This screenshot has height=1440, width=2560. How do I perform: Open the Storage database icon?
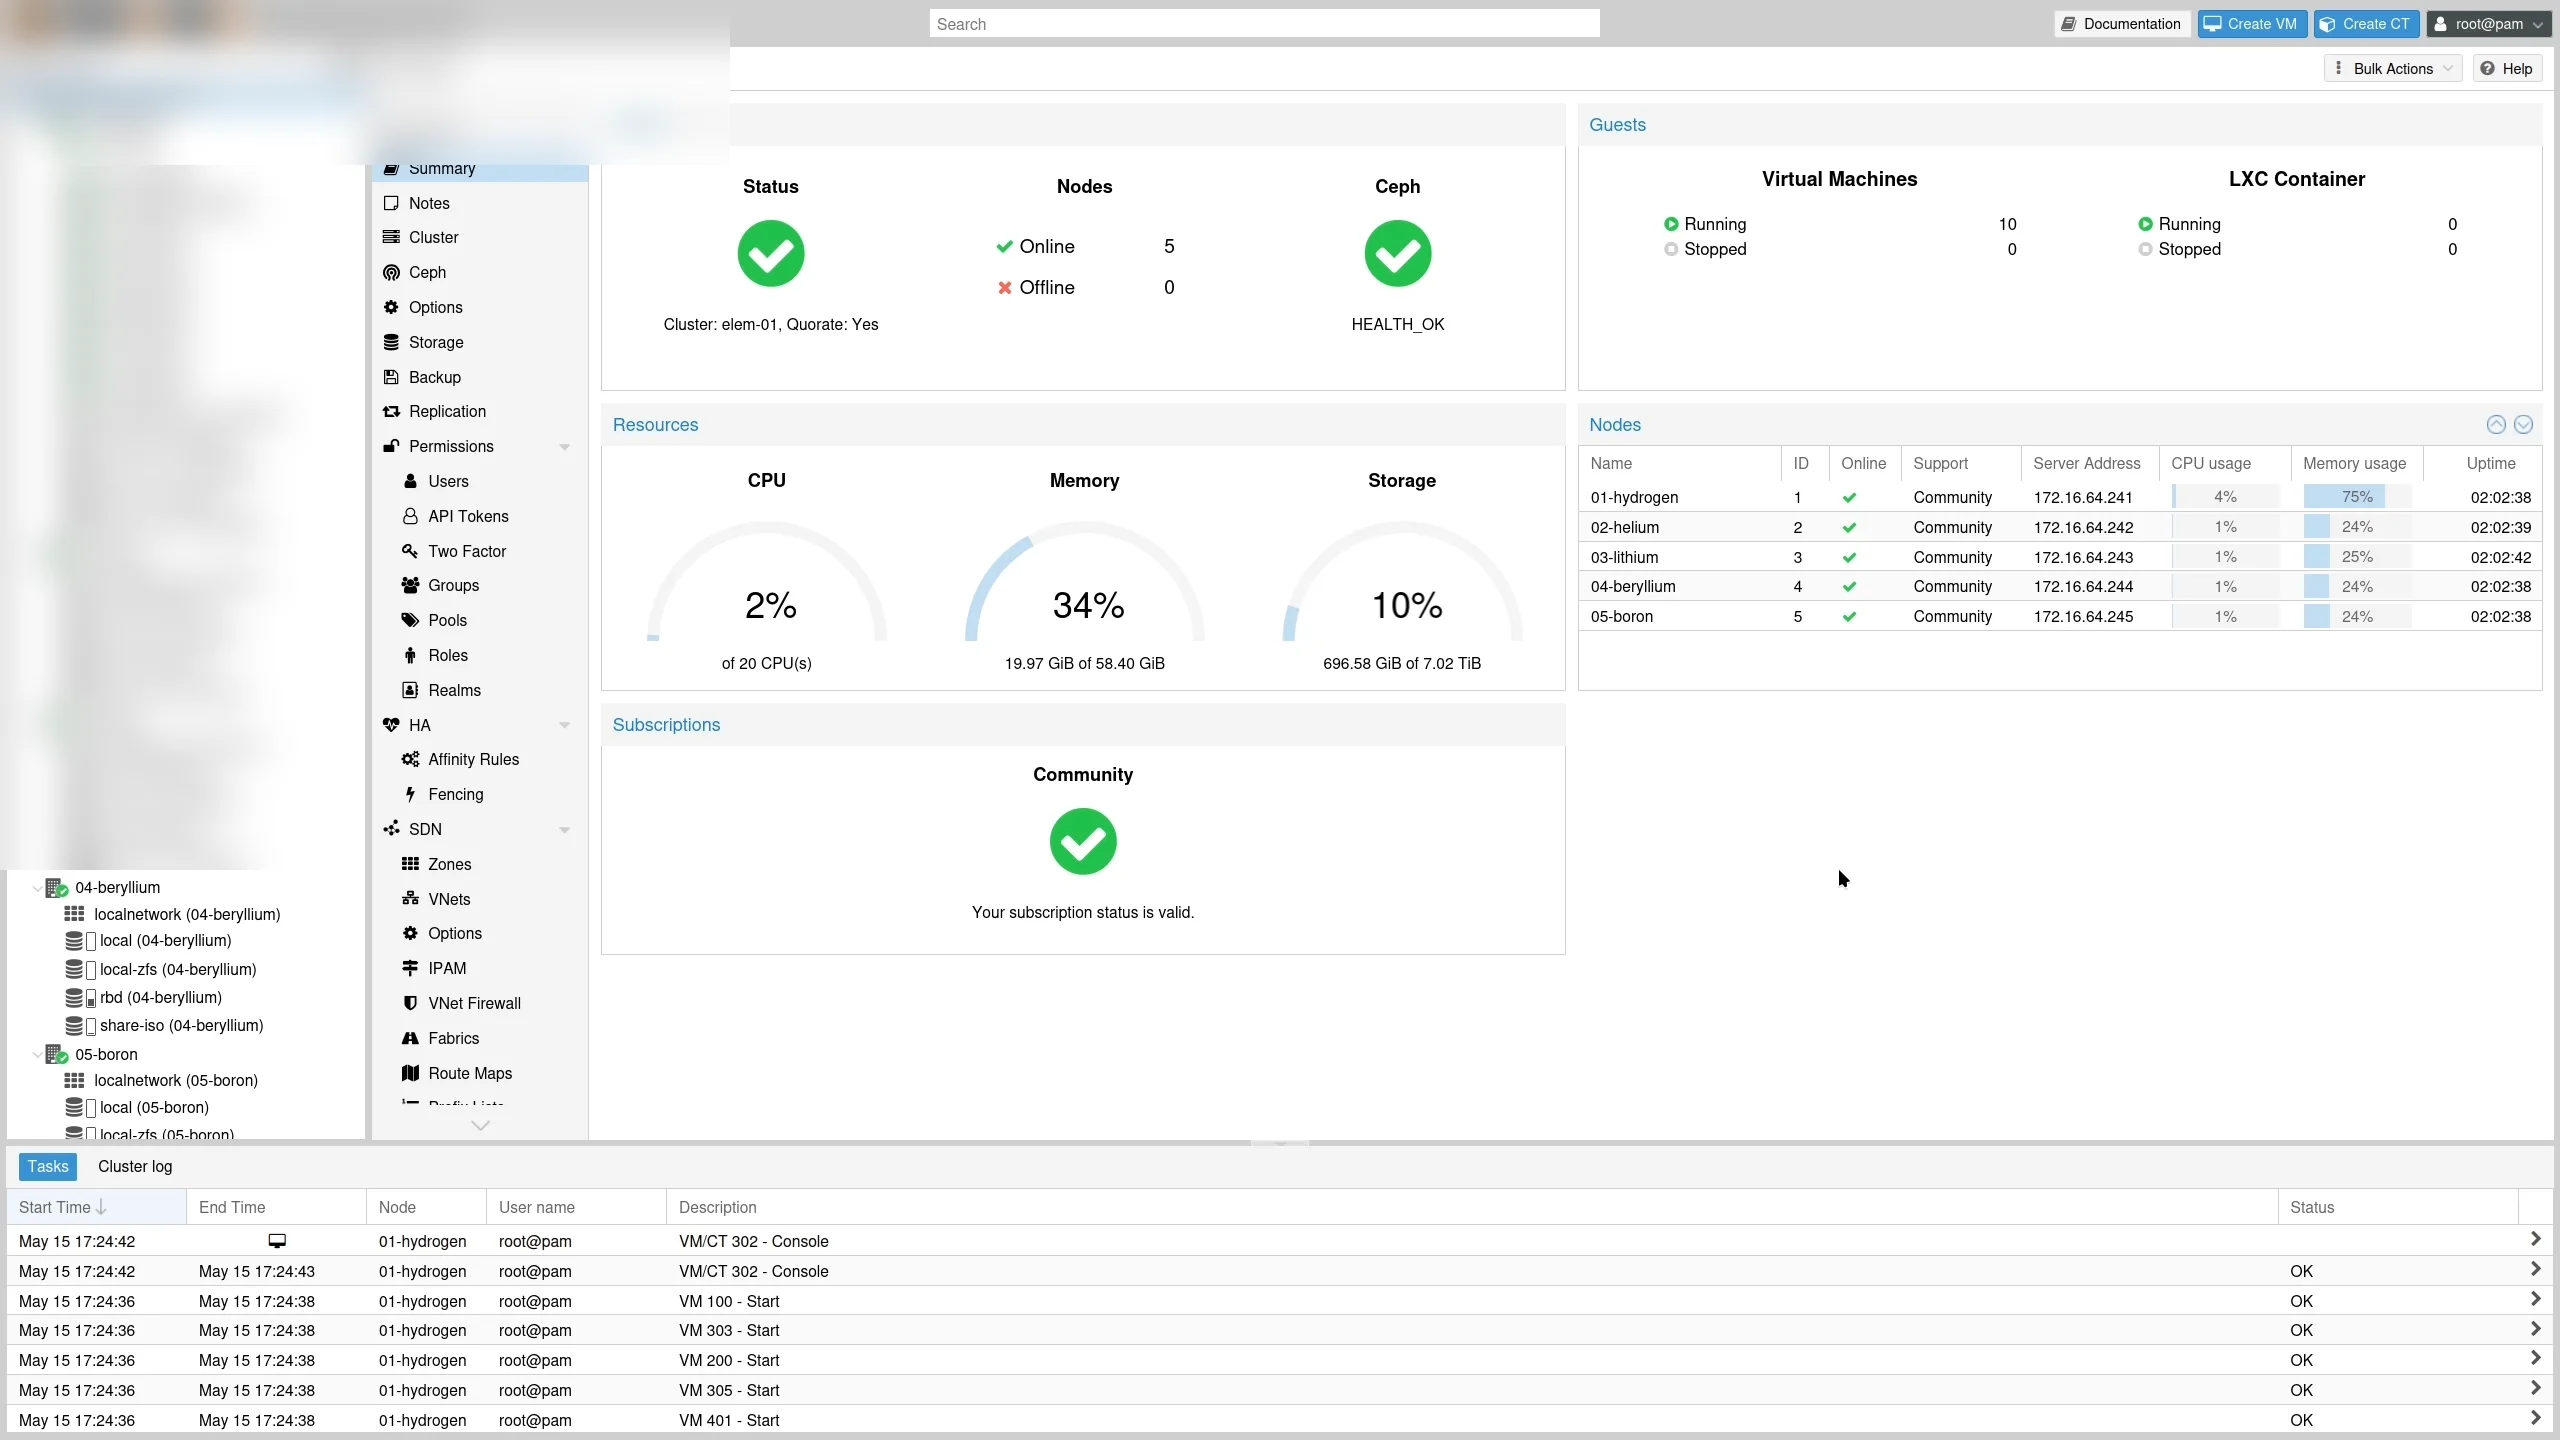click(391, 342)
